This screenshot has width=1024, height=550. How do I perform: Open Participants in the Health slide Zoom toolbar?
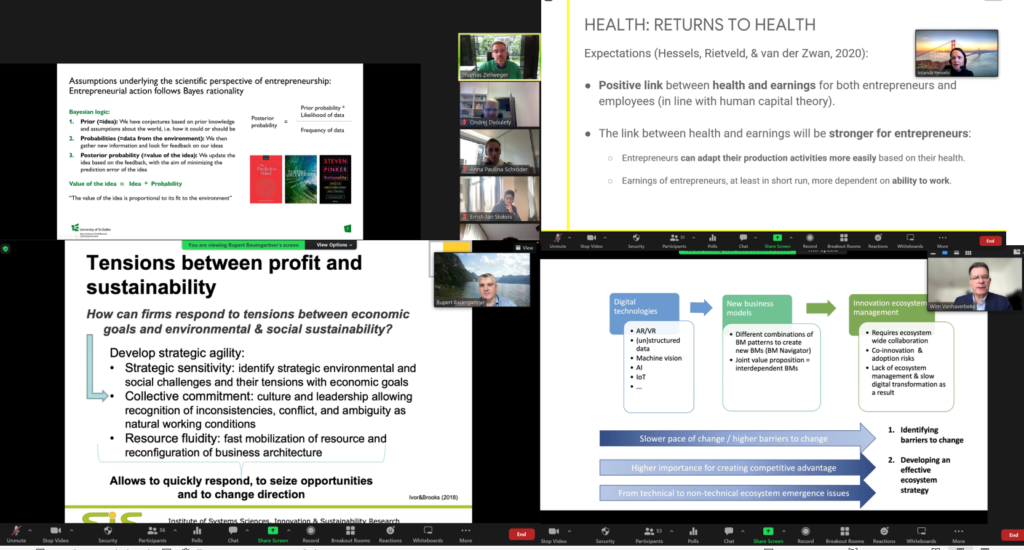674,241
